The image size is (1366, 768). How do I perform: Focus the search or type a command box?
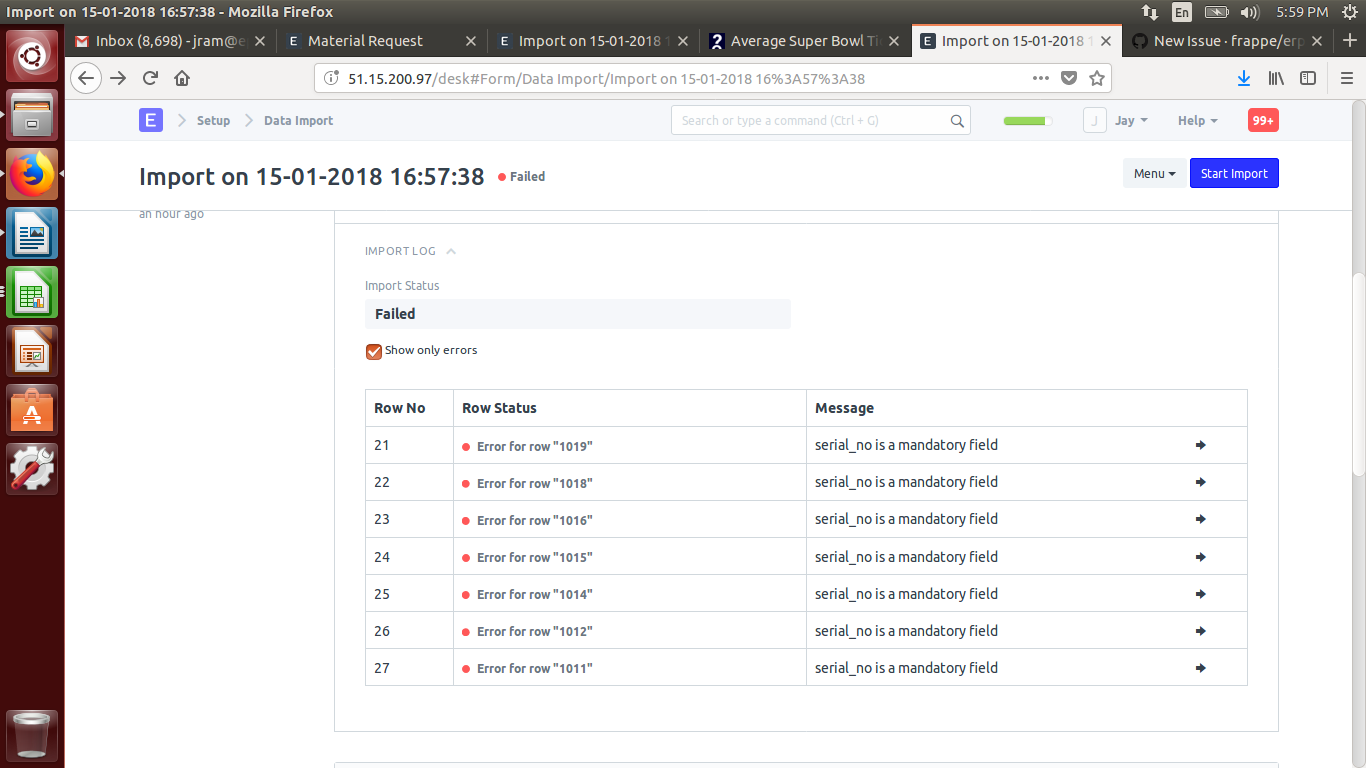click(x=820, y=120)
